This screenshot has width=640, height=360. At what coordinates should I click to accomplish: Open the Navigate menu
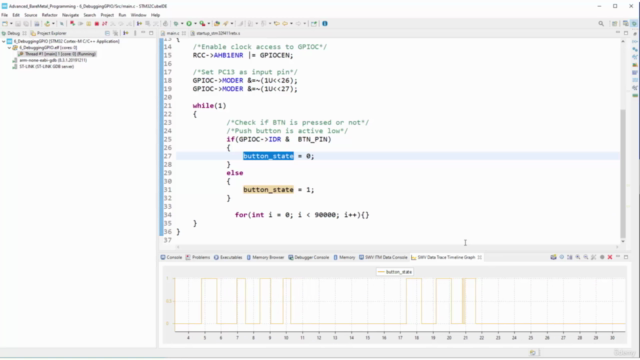pos(70,15)
